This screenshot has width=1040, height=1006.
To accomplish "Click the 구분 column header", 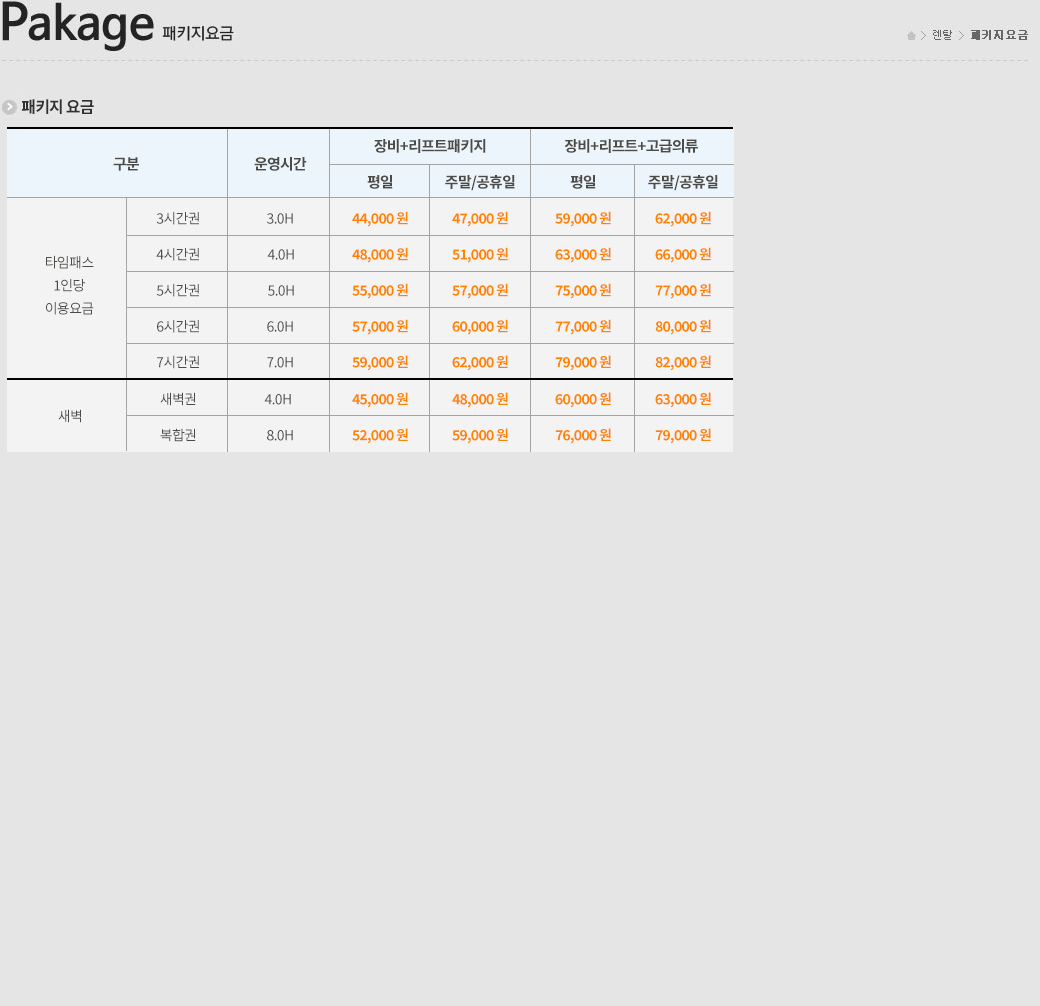I will (117, 163).
